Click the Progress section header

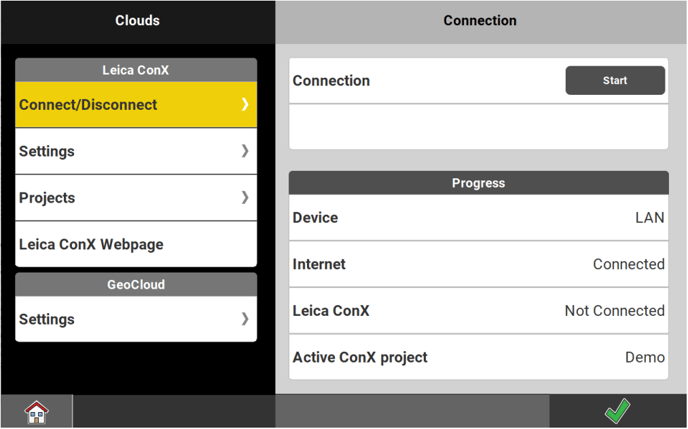478,183
